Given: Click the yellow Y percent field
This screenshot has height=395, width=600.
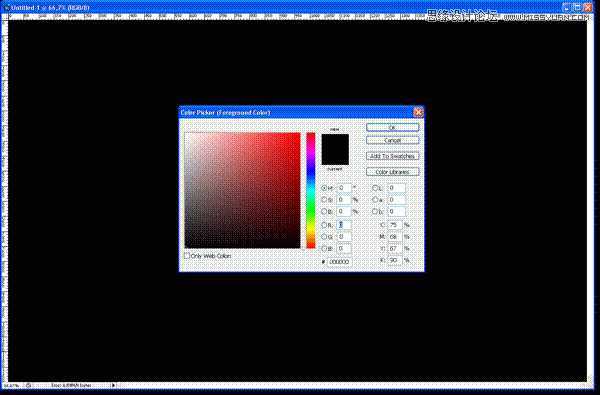Looking at the screenshot, I should [395, 248].
